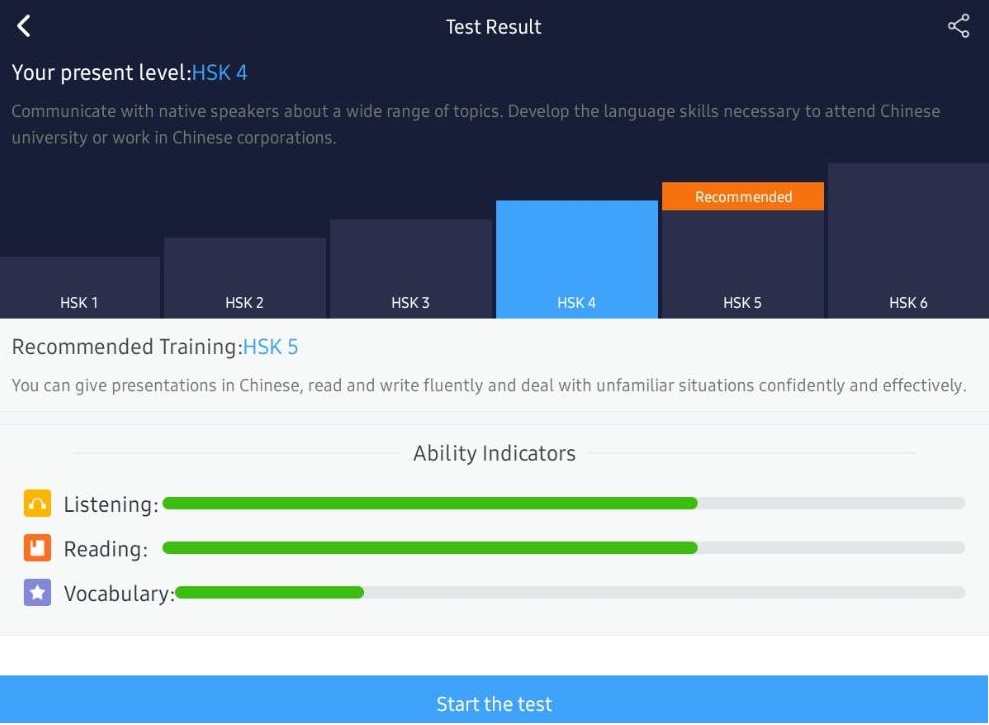This screenshot has width=989, height=725.
Task: Tap the blue HSK 4 present level link
Action: point(220,73)
